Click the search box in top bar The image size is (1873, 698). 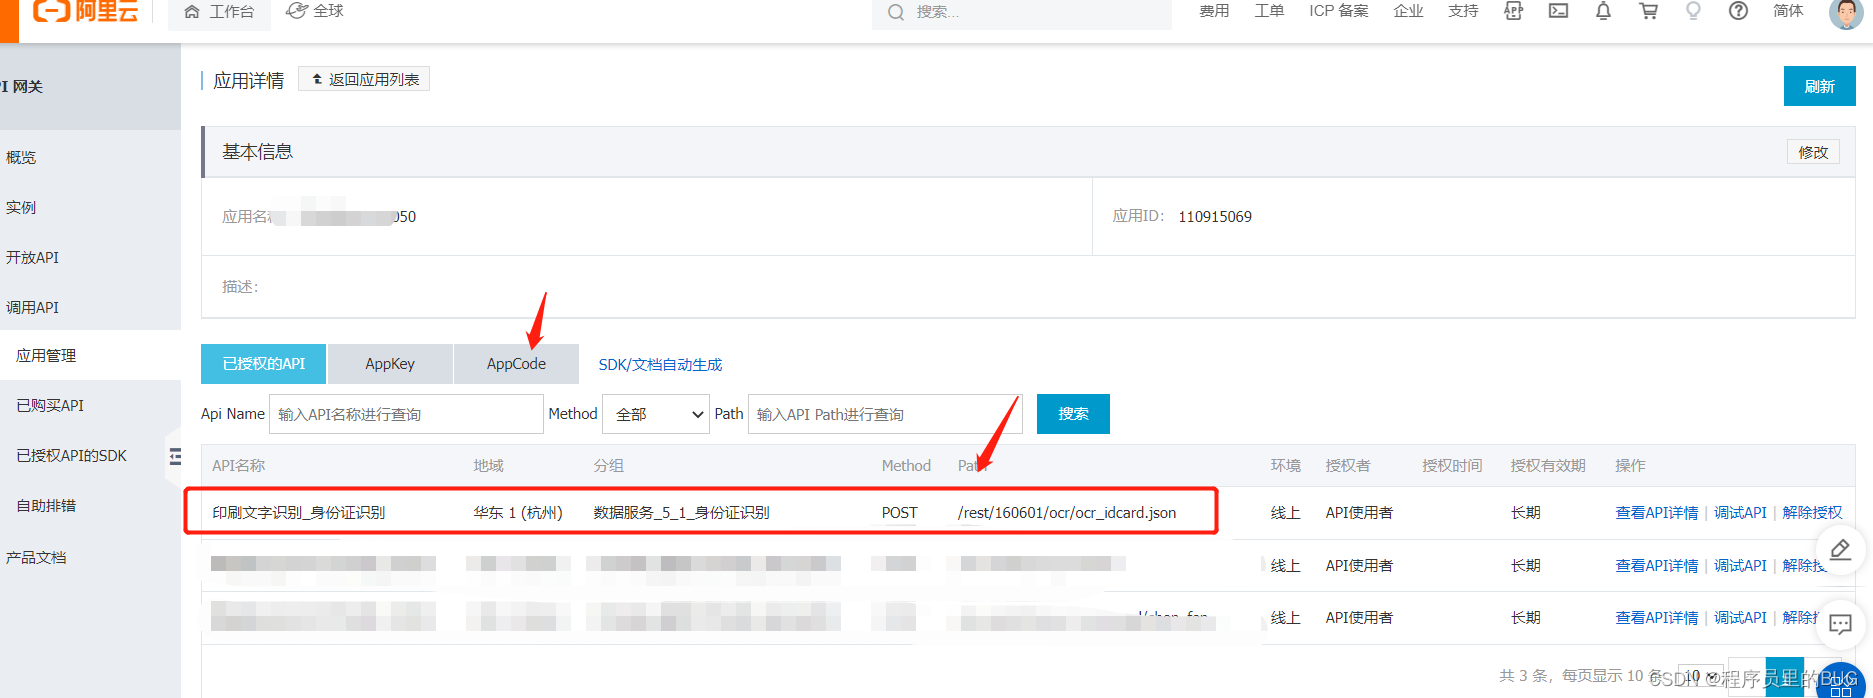(x=1021, y=12)
